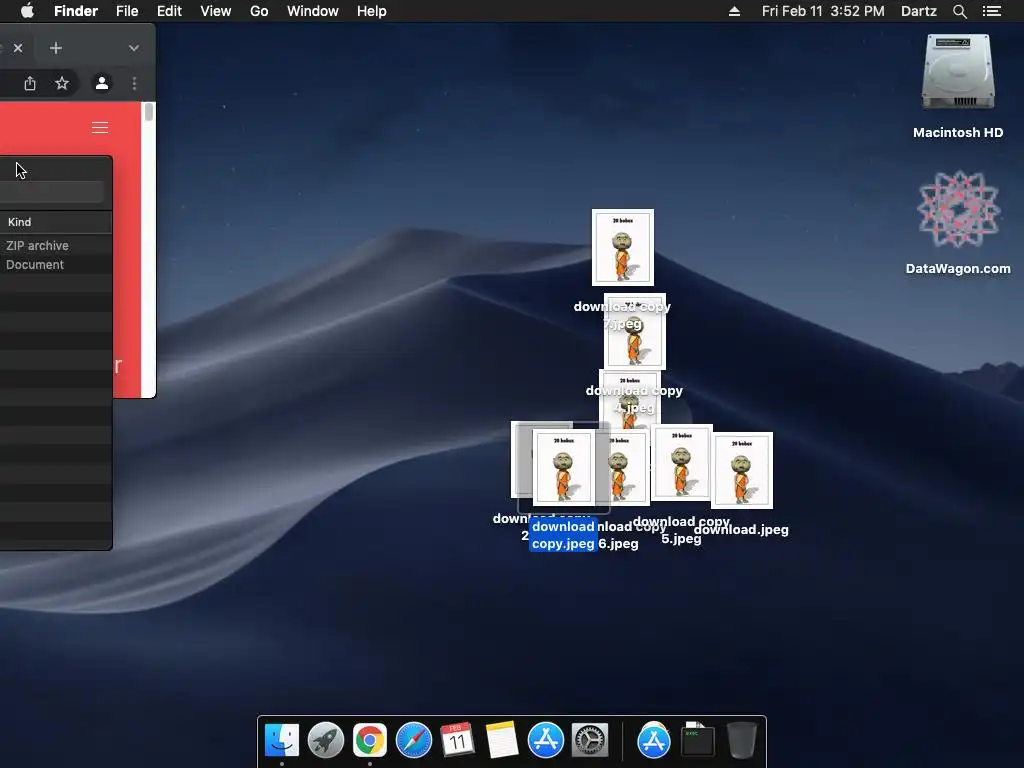
Task: Expand the browser tab search chevron
Action: tap(134, 48)
